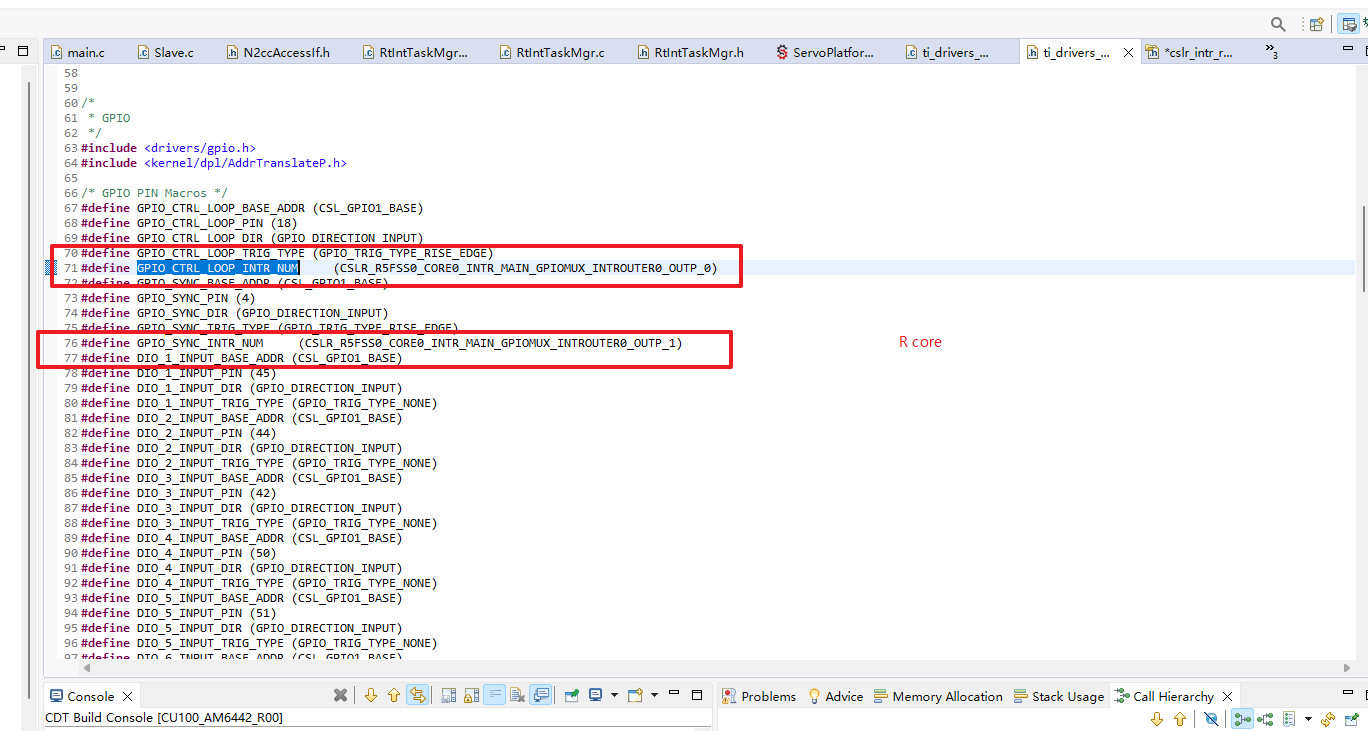Minimize the Console panel
Image resolution: width=1368 pixels, height=731 pixels.
pos(674,694)
